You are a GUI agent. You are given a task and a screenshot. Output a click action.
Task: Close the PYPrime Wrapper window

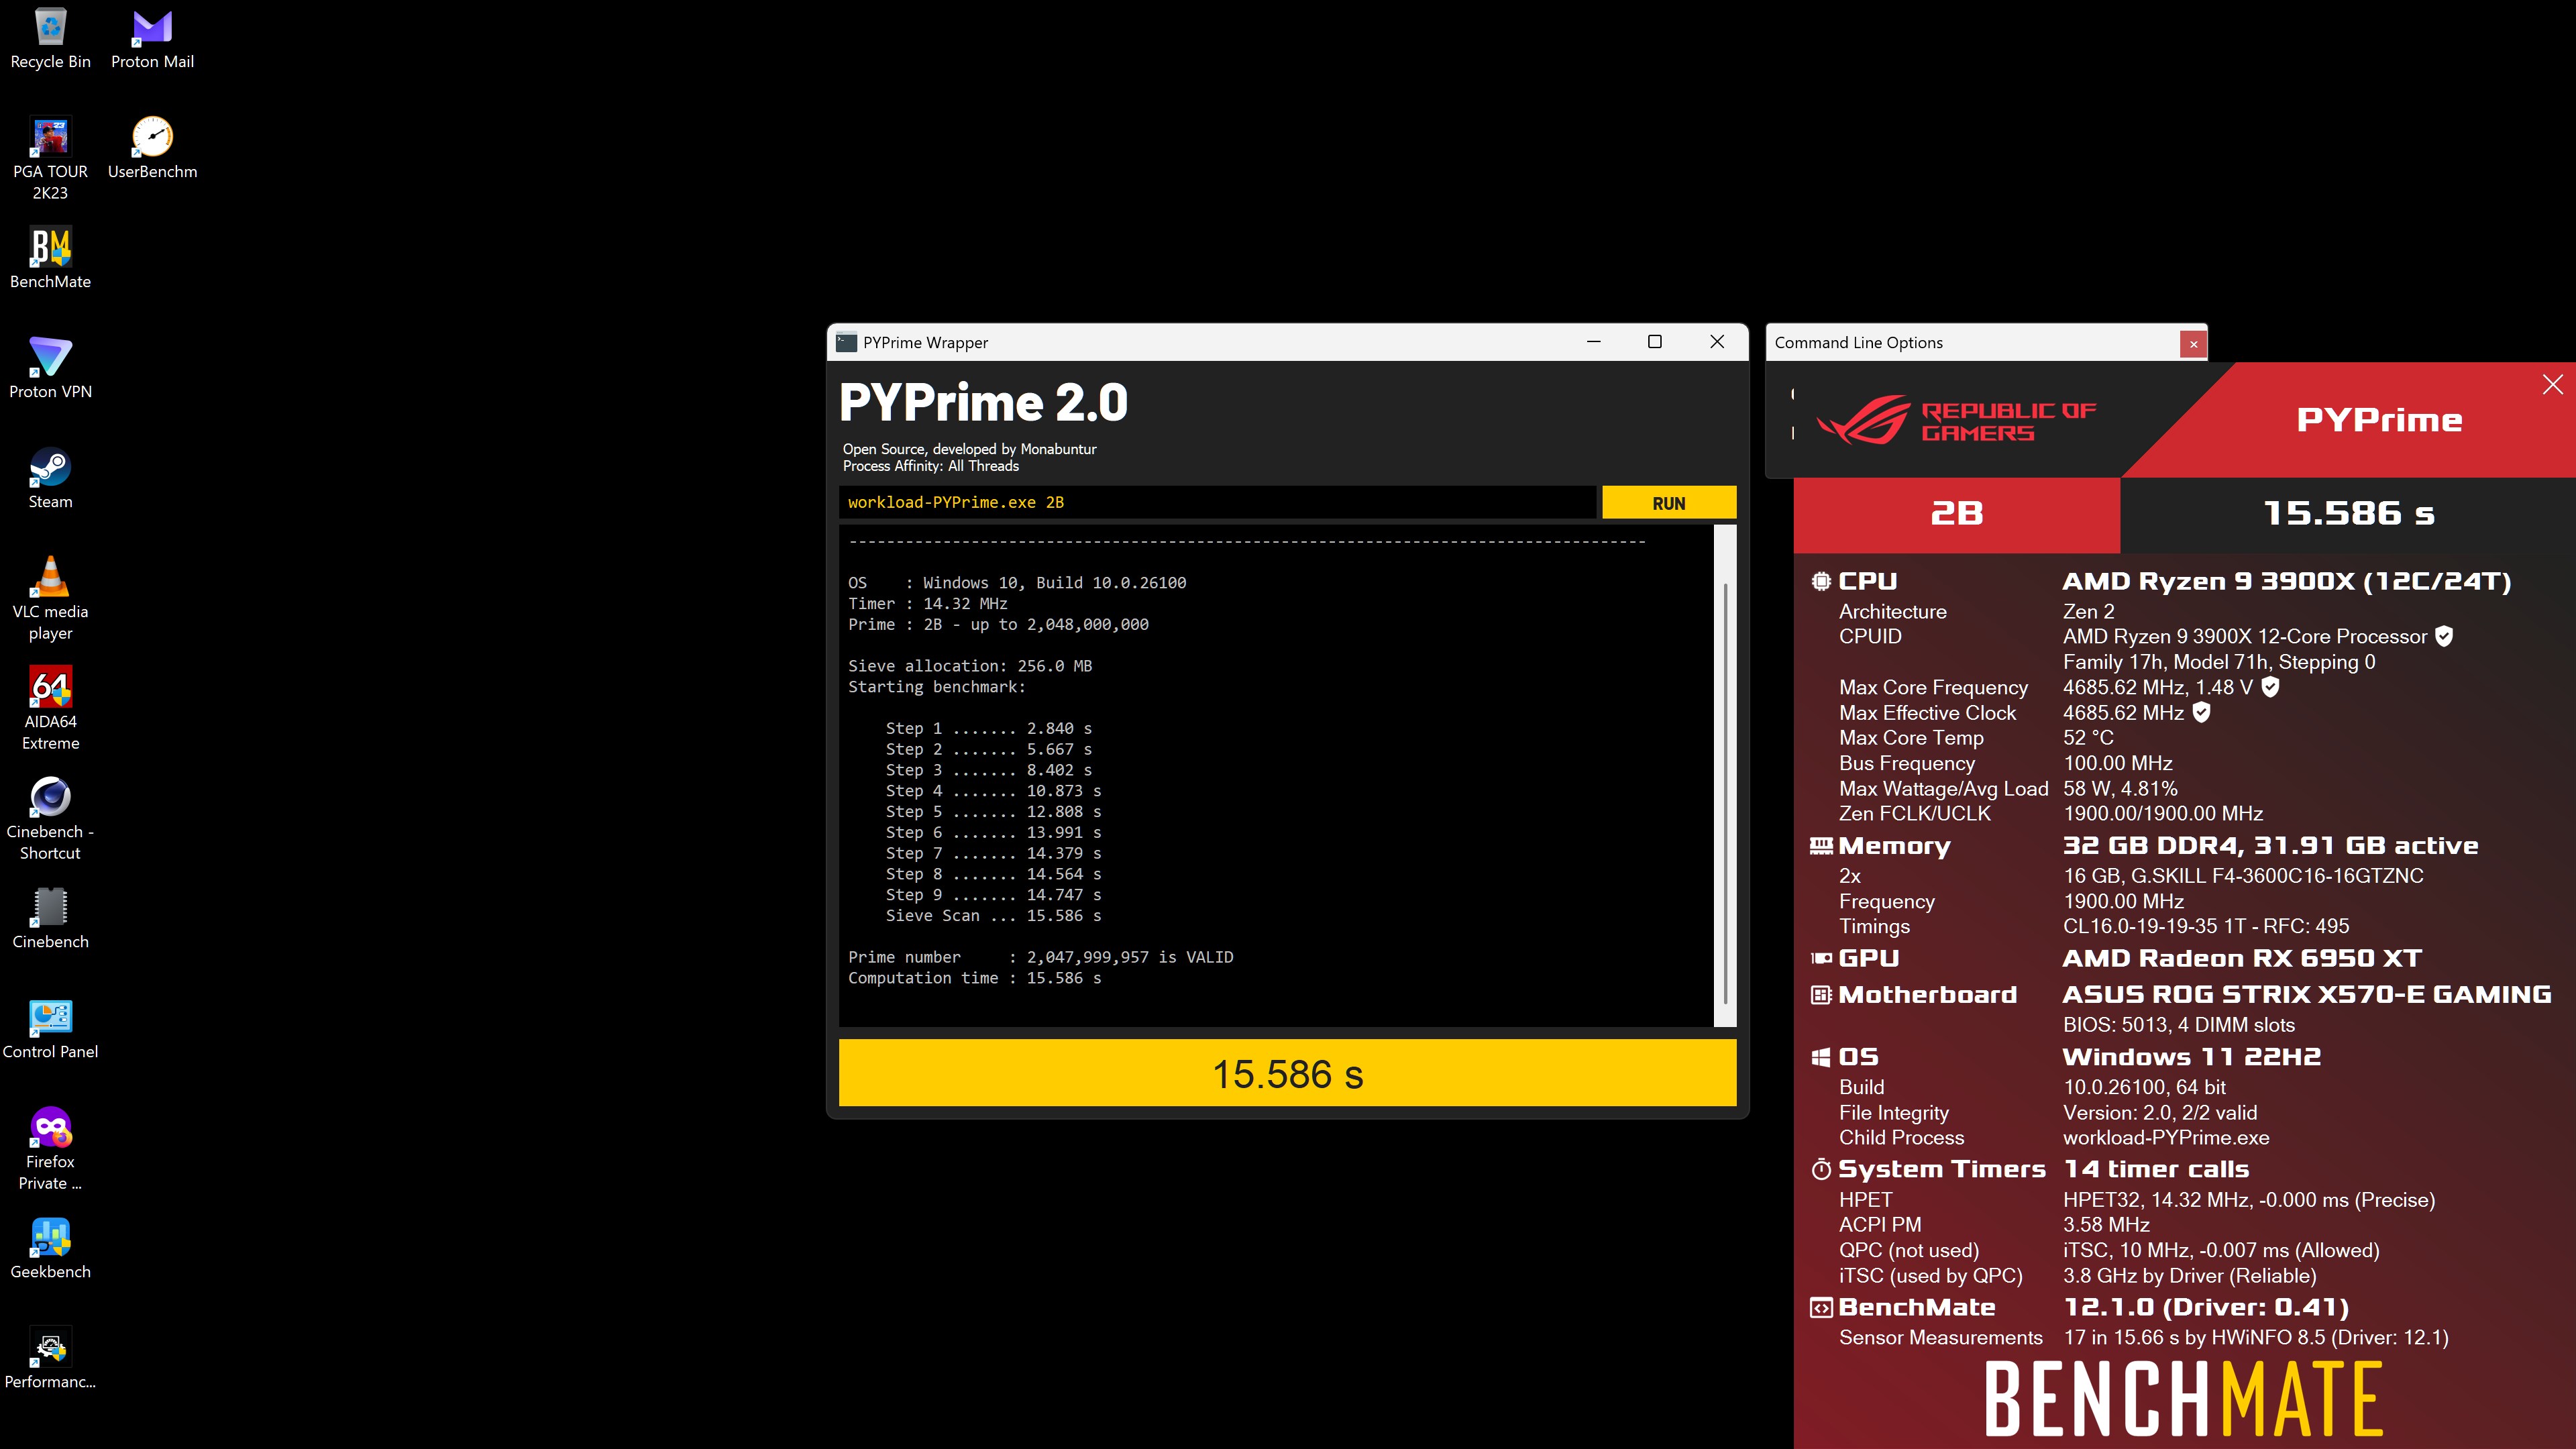(1717, 342)
